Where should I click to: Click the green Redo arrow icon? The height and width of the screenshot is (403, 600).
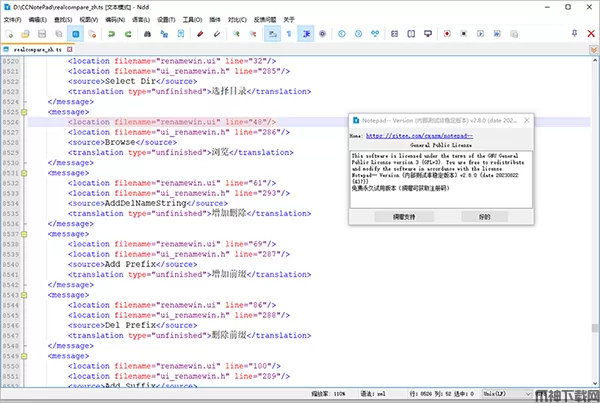(128, 33)
